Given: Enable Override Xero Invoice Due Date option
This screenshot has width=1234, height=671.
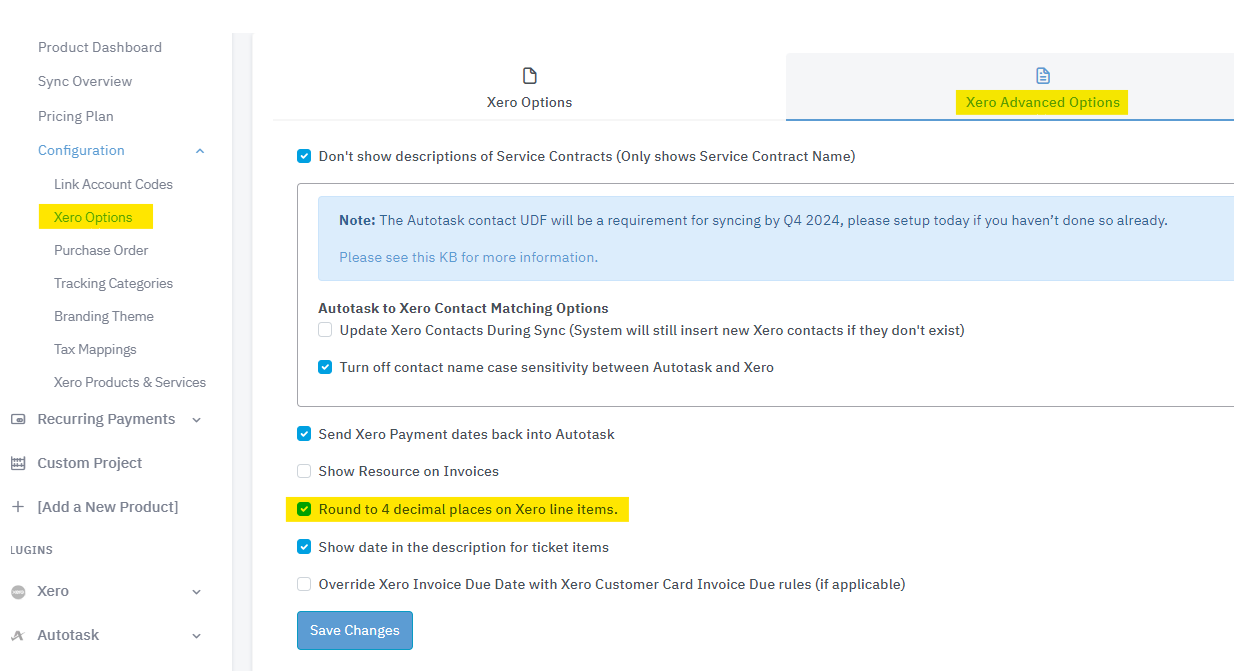Looking at the screenshot, I should [x=304, y=583].
